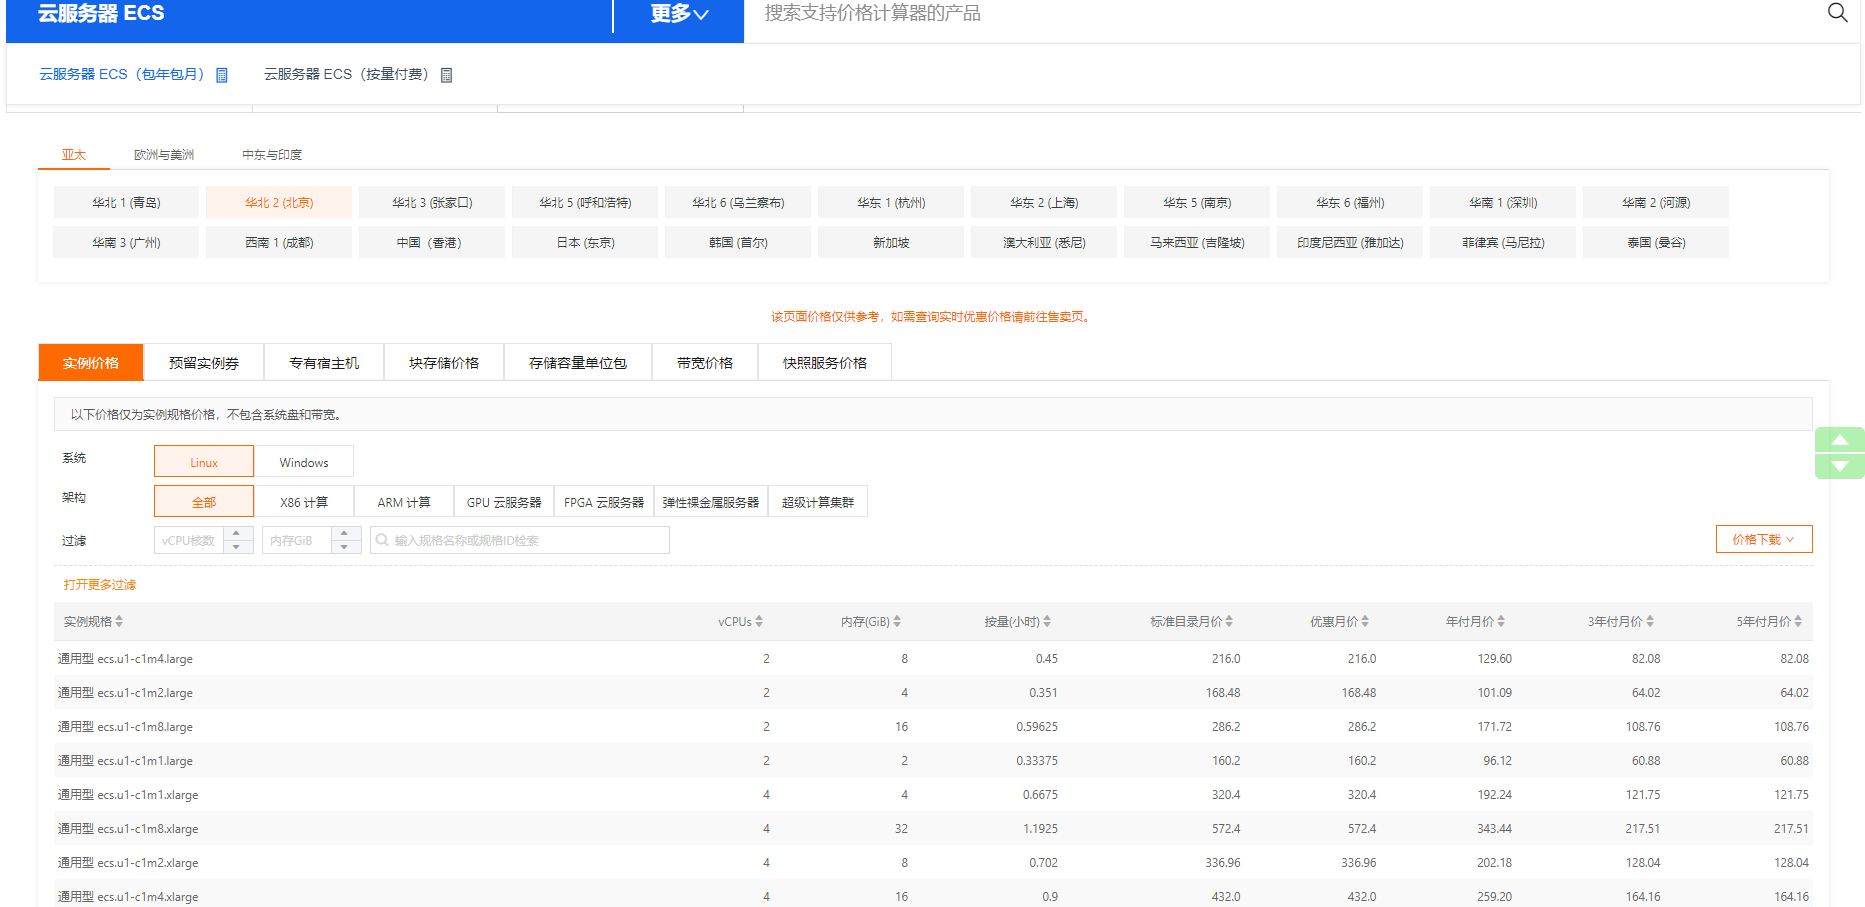Viewport: 1865px width, 907px height.
Task: Select FPGA 云服务器 architecture
Action: coord(604,502)
